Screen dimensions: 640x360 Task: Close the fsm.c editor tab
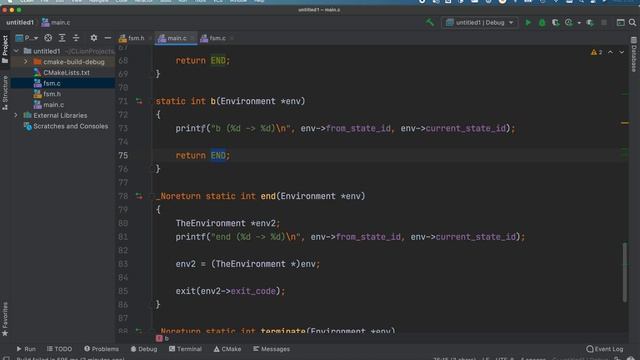coord(231,38)
